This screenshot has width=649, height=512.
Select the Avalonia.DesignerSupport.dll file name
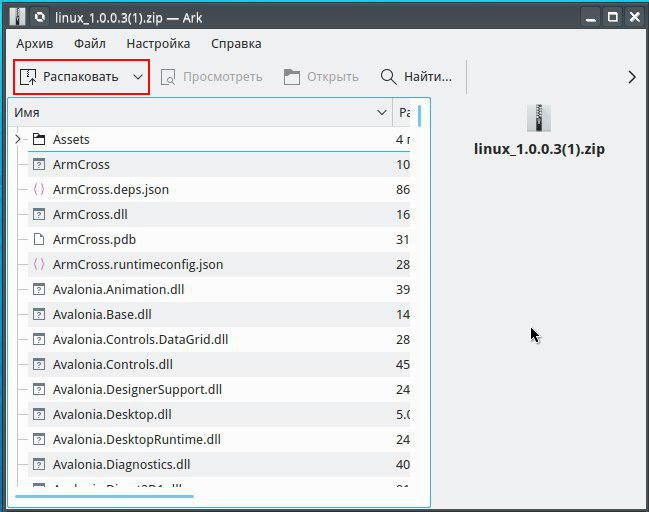pos(137,389)
